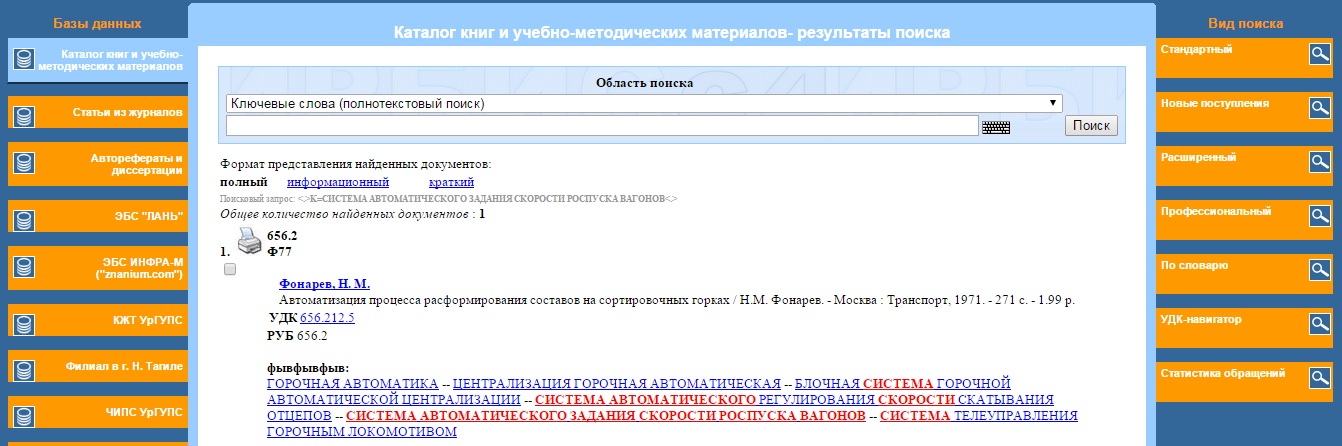Viewport: 1342px width, 446px height.
Task: Click the УДК link 656.212.5
Action: [x=327, y=318]
